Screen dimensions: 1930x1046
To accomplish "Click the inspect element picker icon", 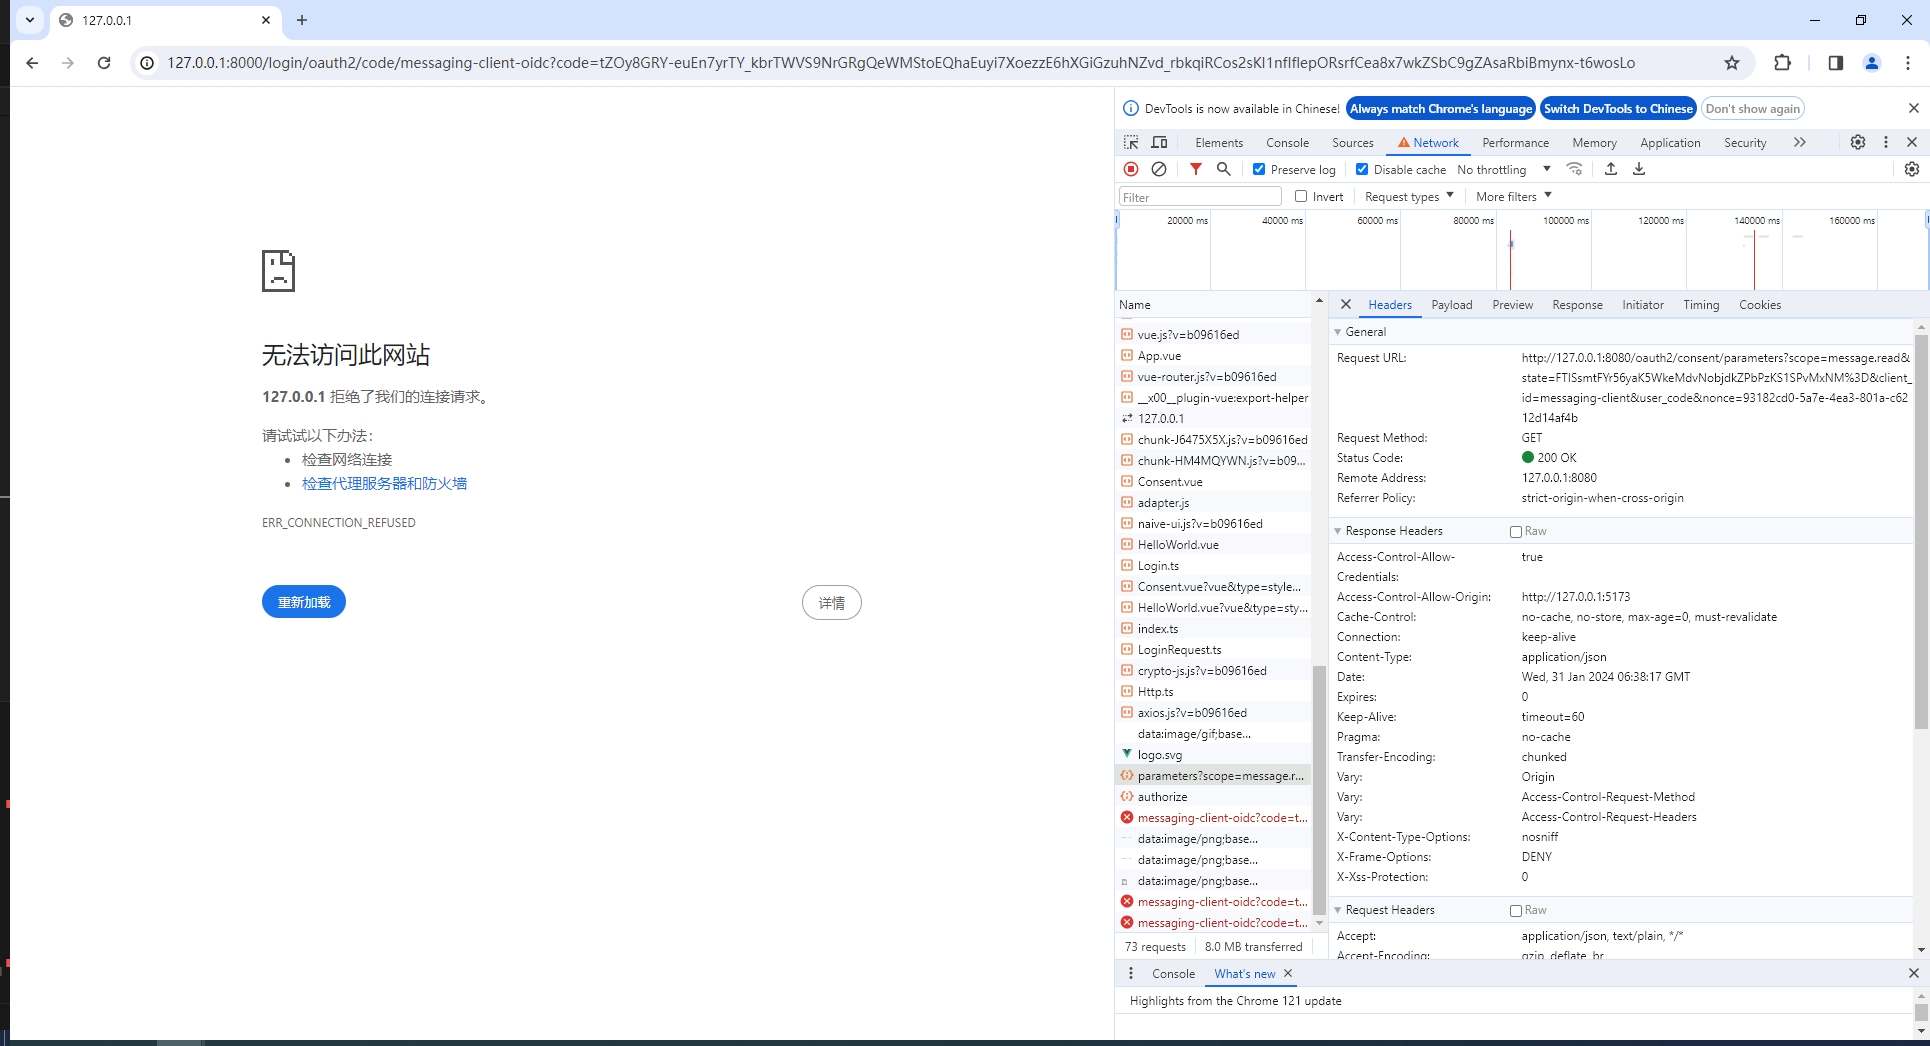I will [x=1131, y=143].
